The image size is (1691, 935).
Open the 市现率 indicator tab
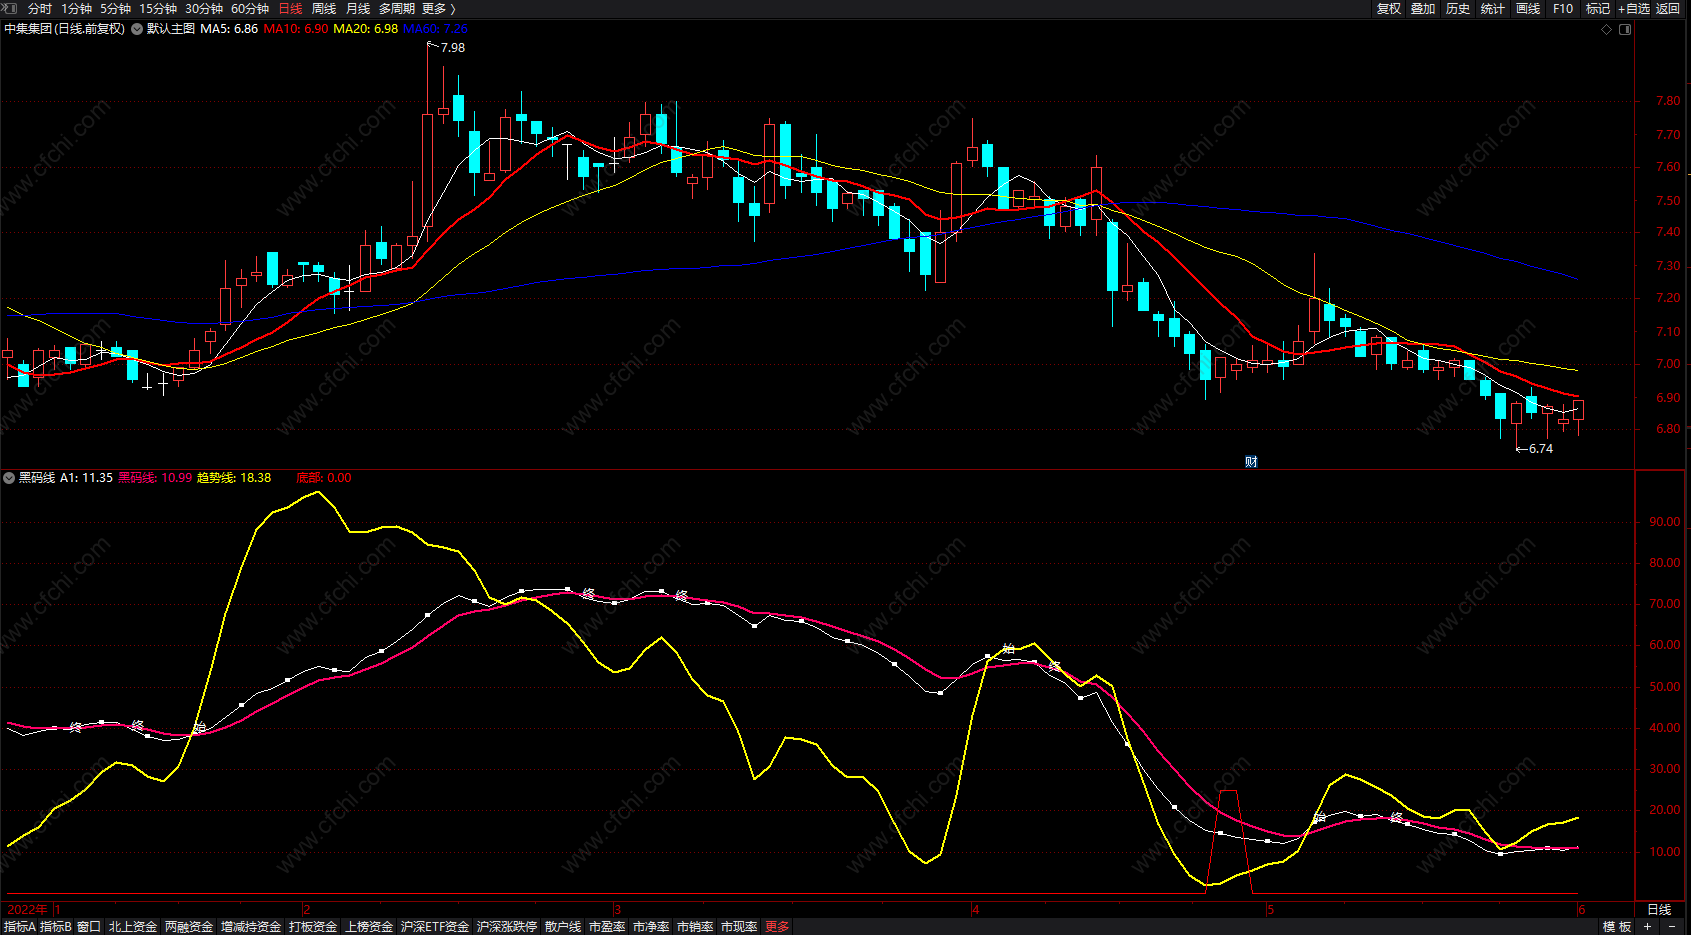point(739,927)
